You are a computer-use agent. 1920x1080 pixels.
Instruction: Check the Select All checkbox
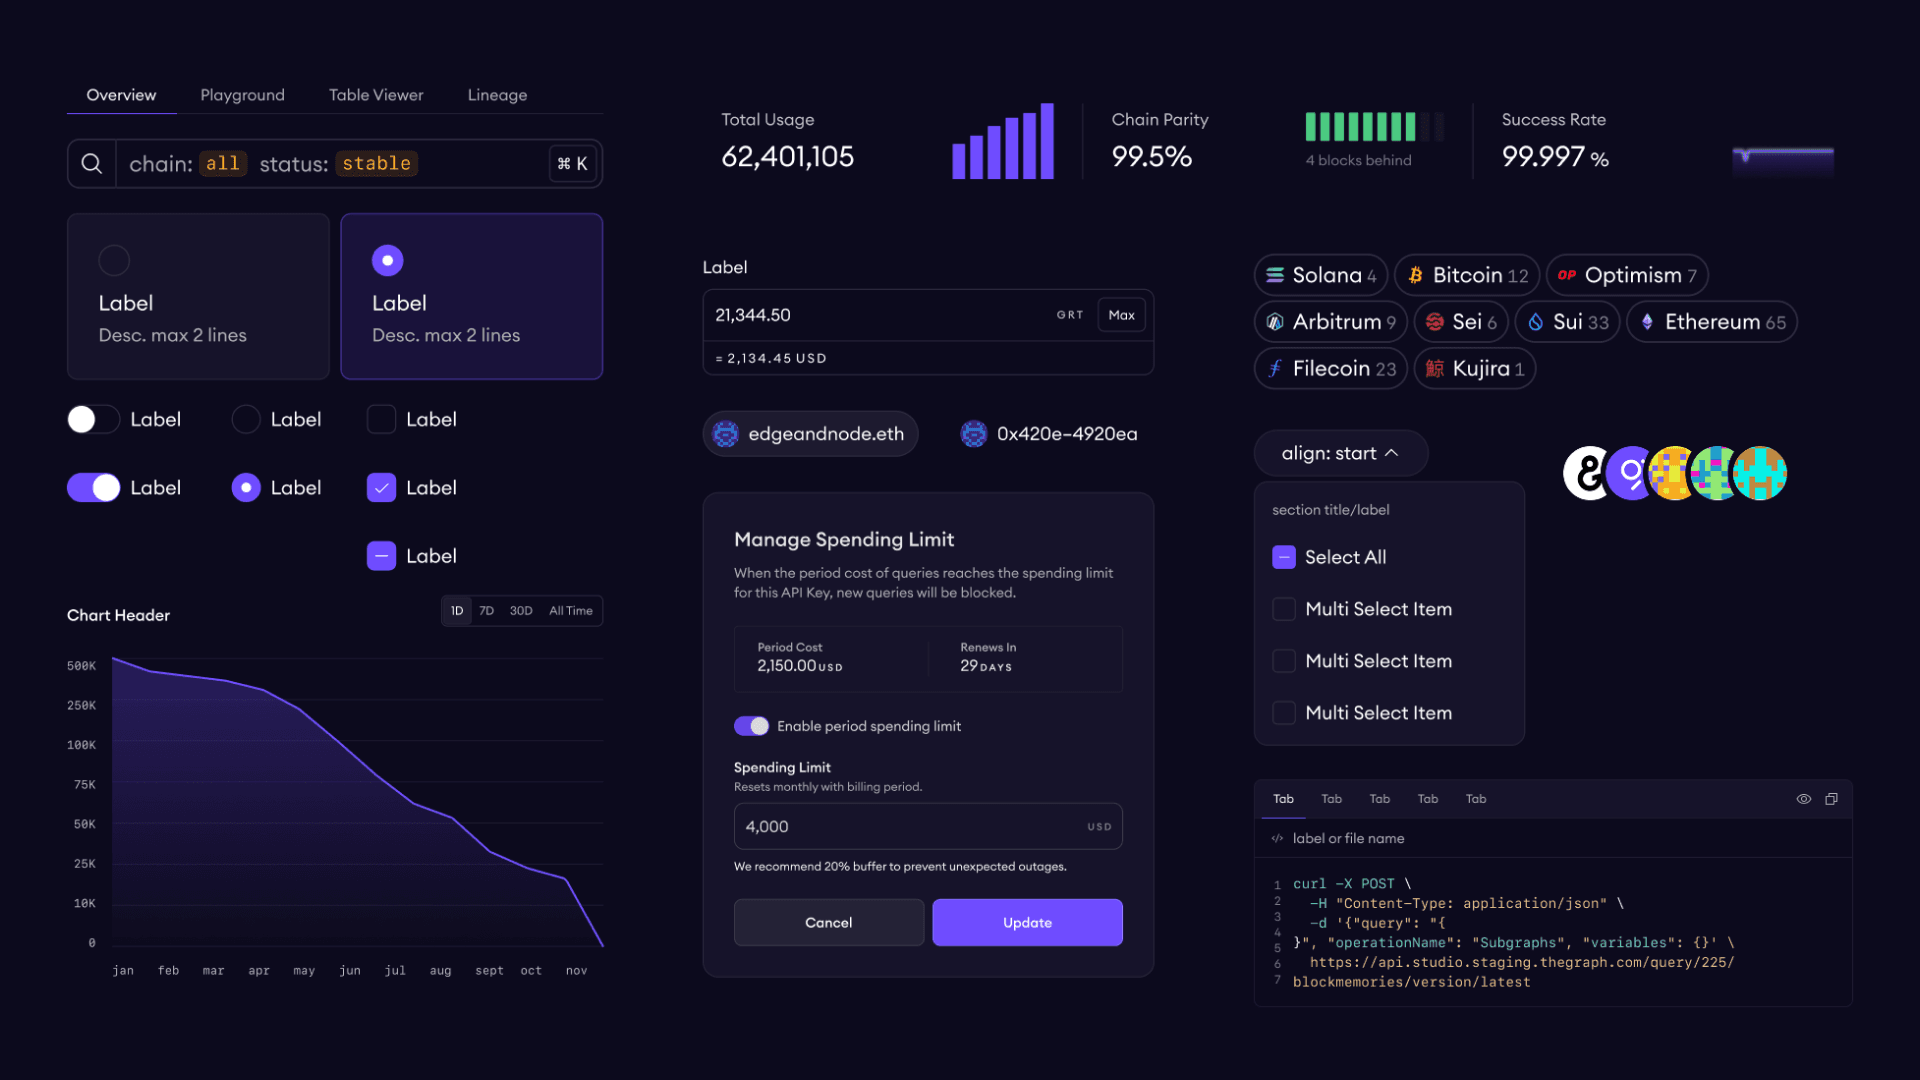(1283, 557)
